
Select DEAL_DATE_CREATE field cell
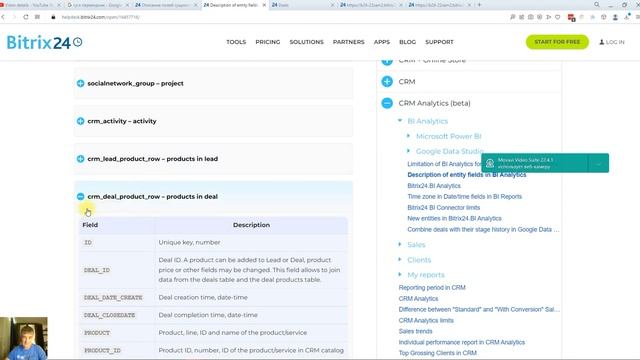(117, 298)
